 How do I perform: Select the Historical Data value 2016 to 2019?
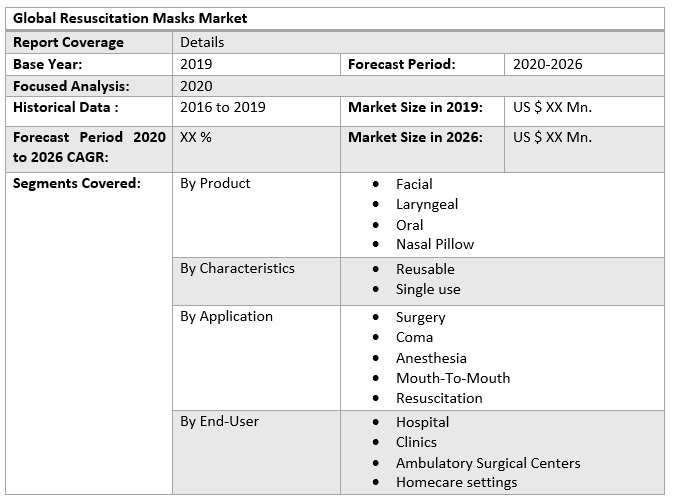coord(223,107)
